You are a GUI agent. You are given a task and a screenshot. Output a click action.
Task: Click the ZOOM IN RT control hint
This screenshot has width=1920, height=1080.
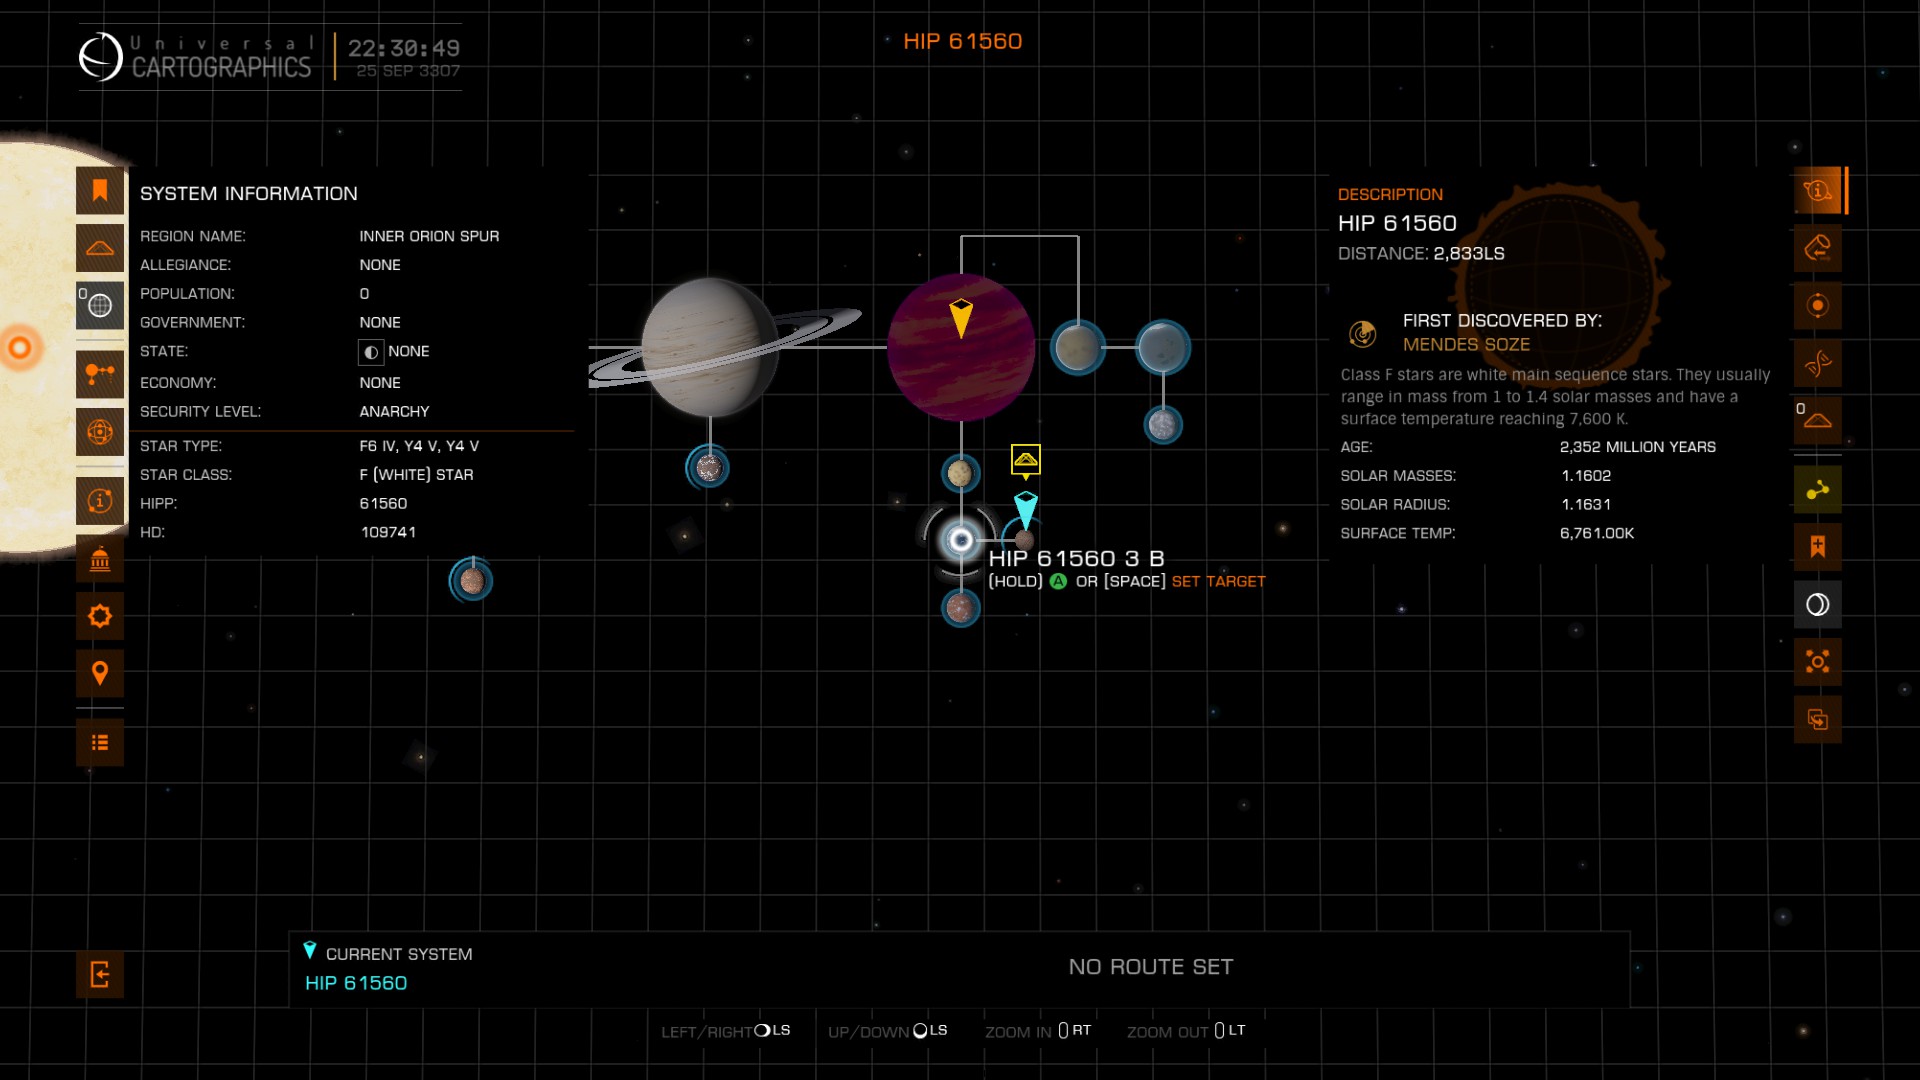(x=1038, y=1031)
